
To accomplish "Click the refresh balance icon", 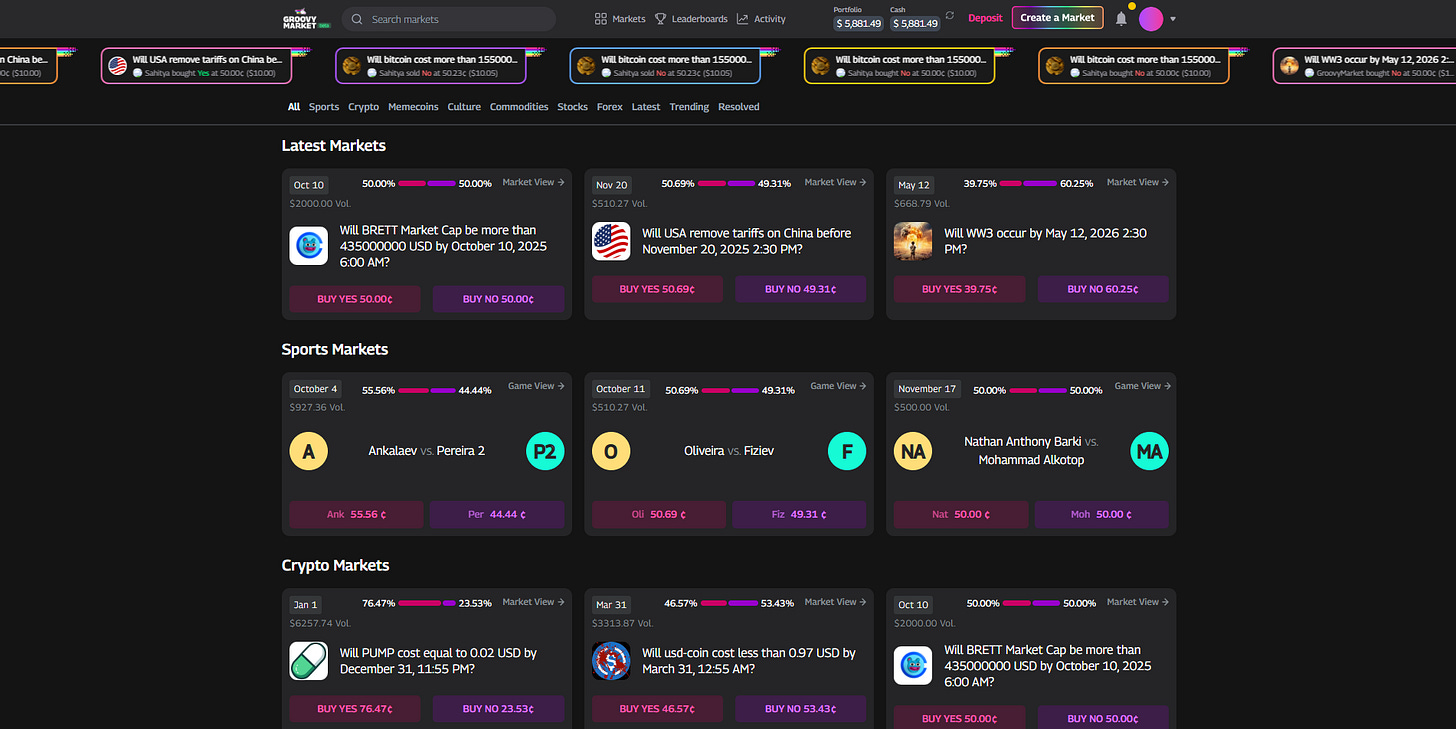I will tap(950, 16).
